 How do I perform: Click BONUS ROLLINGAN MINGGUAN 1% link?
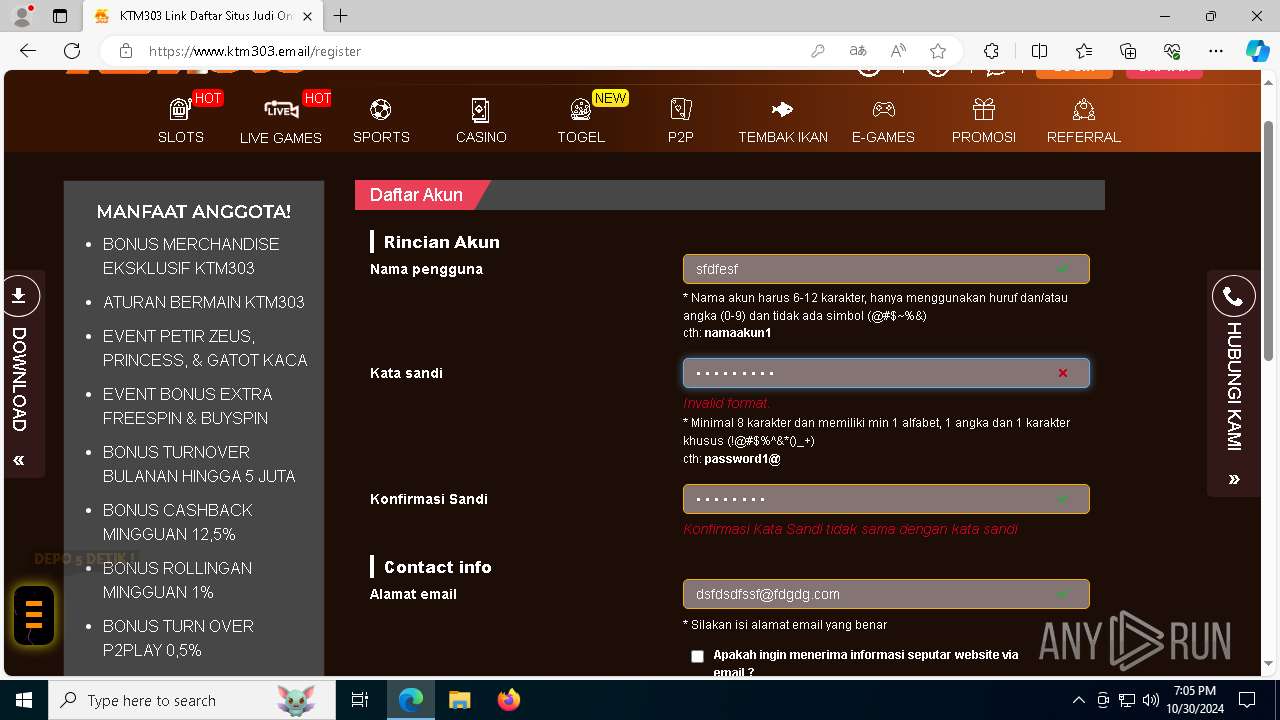(177, 580)
